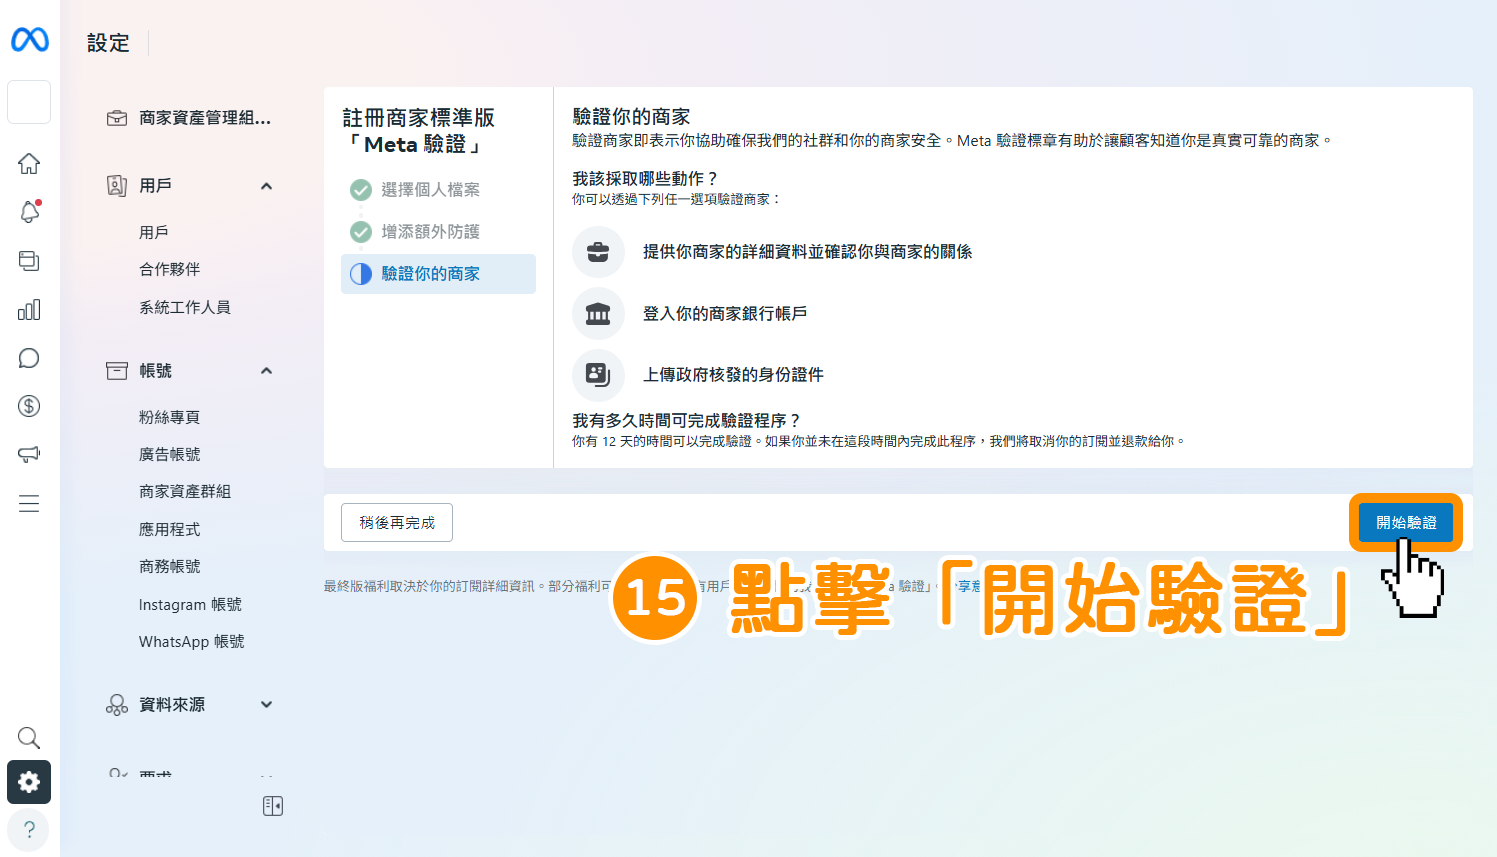Click the search magnifier icon
The image size is (1497, 857).
tap(29, 738)
